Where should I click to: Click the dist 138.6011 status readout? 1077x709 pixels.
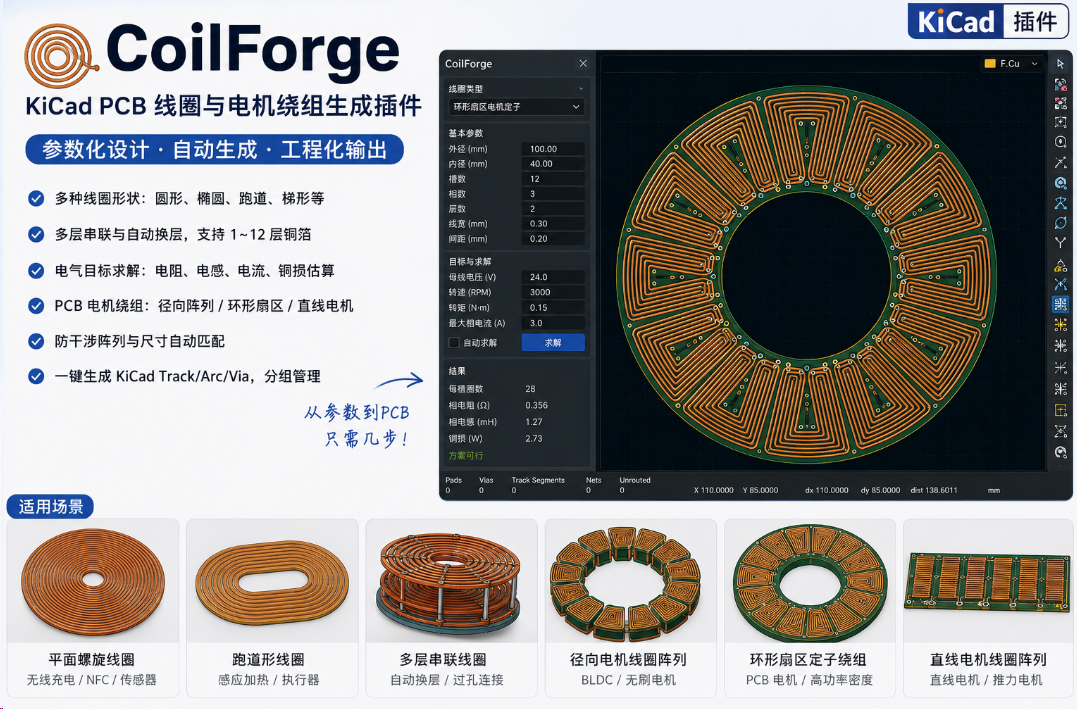point(933,491)
